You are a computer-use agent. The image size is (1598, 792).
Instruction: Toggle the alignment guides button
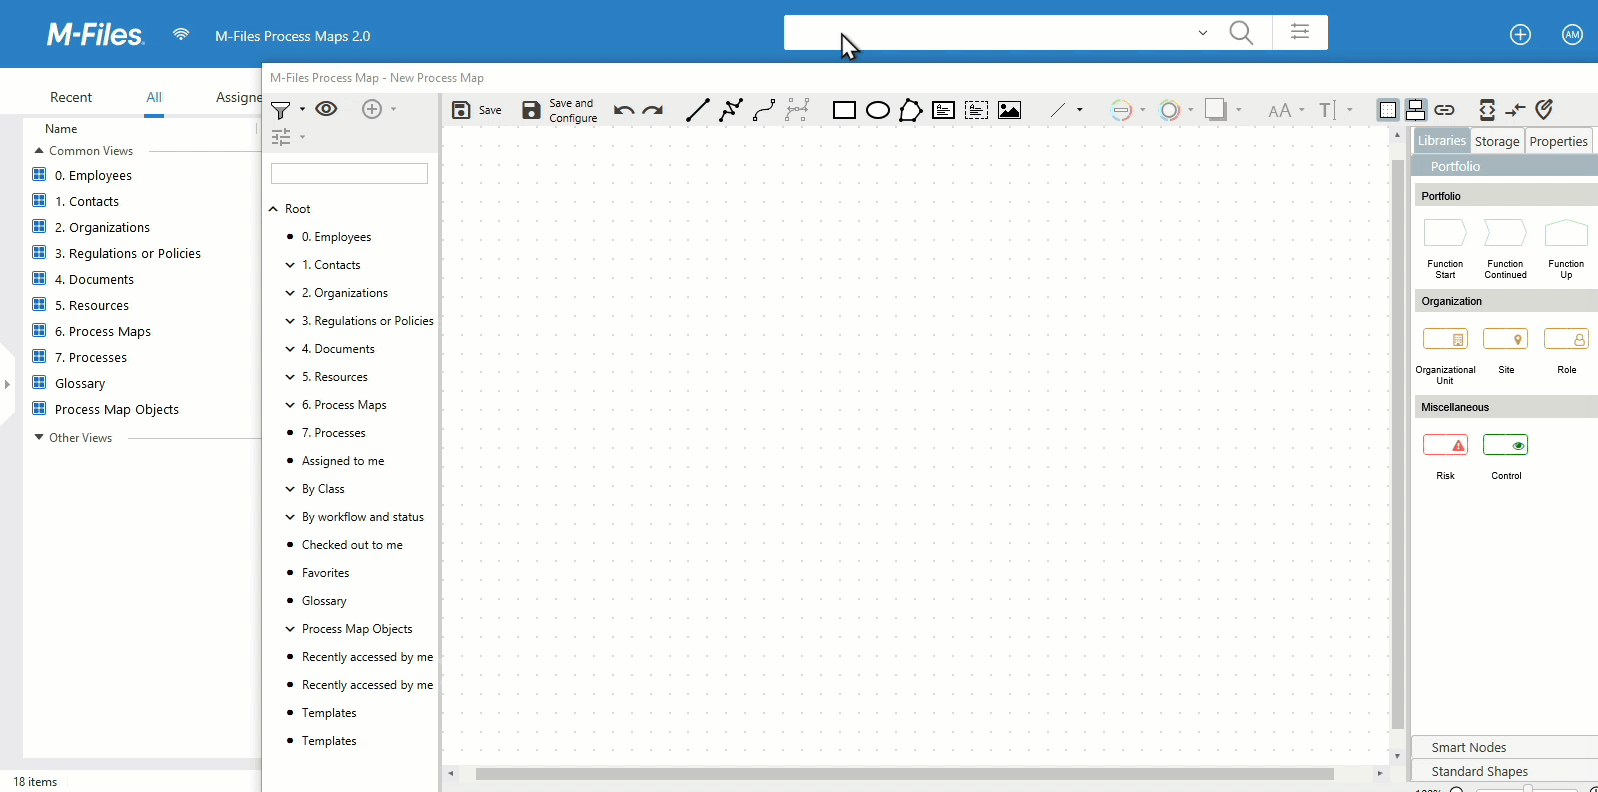(x=1416, y=110)
